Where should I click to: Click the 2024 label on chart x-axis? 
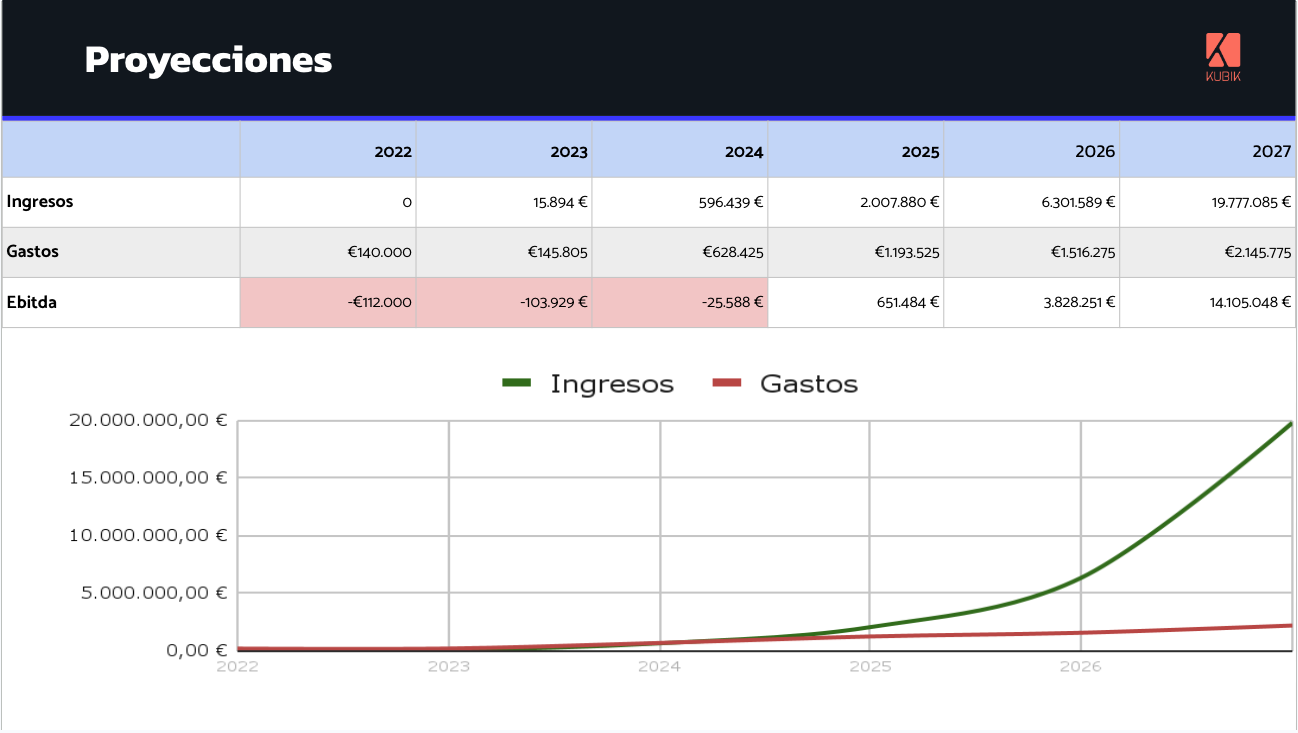point(659,666)
